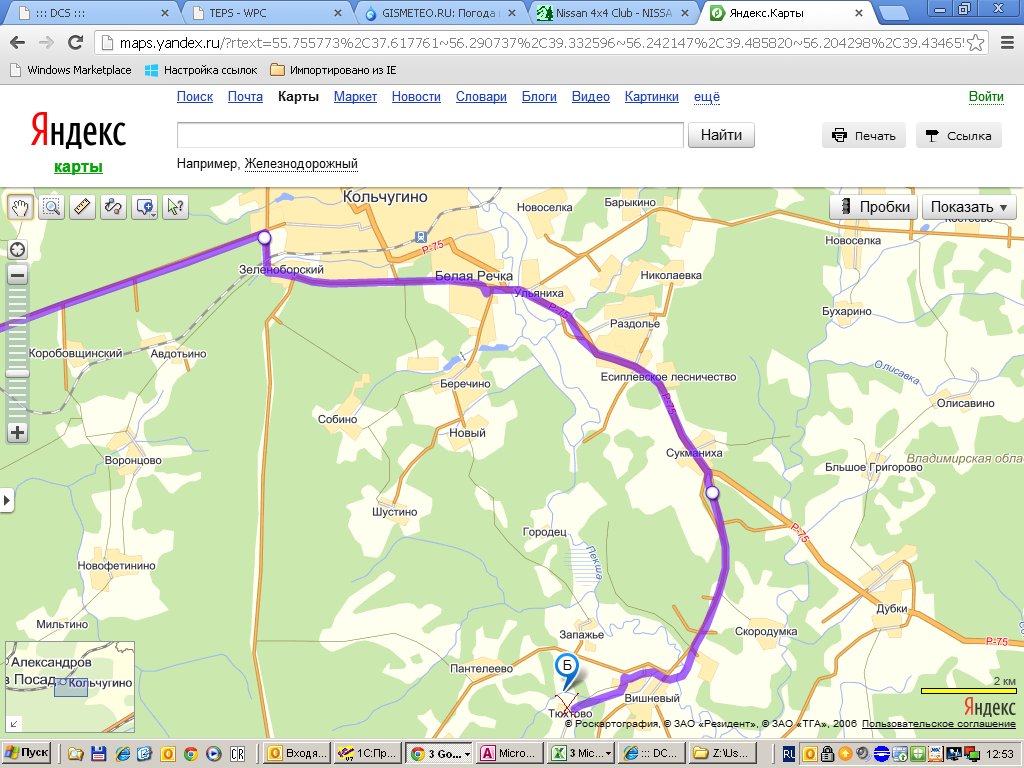Open the add placemark tool

coord(145,208)
